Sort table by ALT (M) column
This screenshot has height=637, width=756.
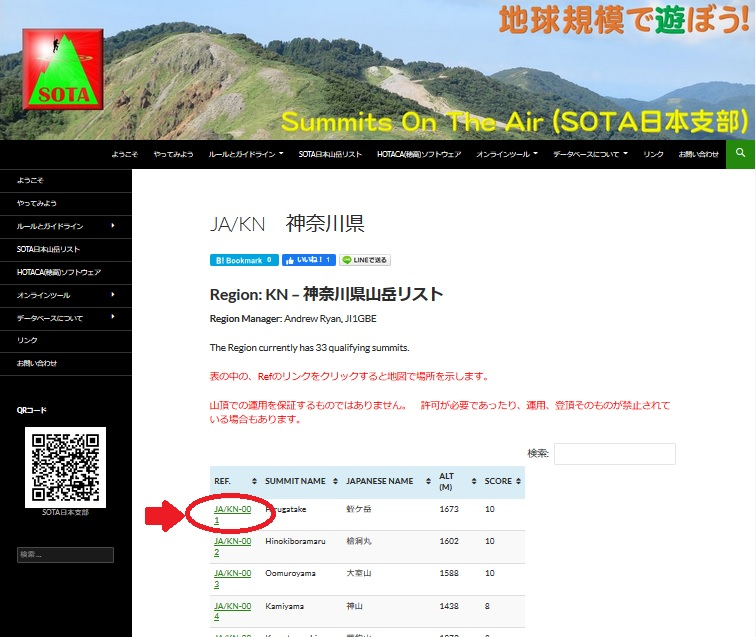474,481
